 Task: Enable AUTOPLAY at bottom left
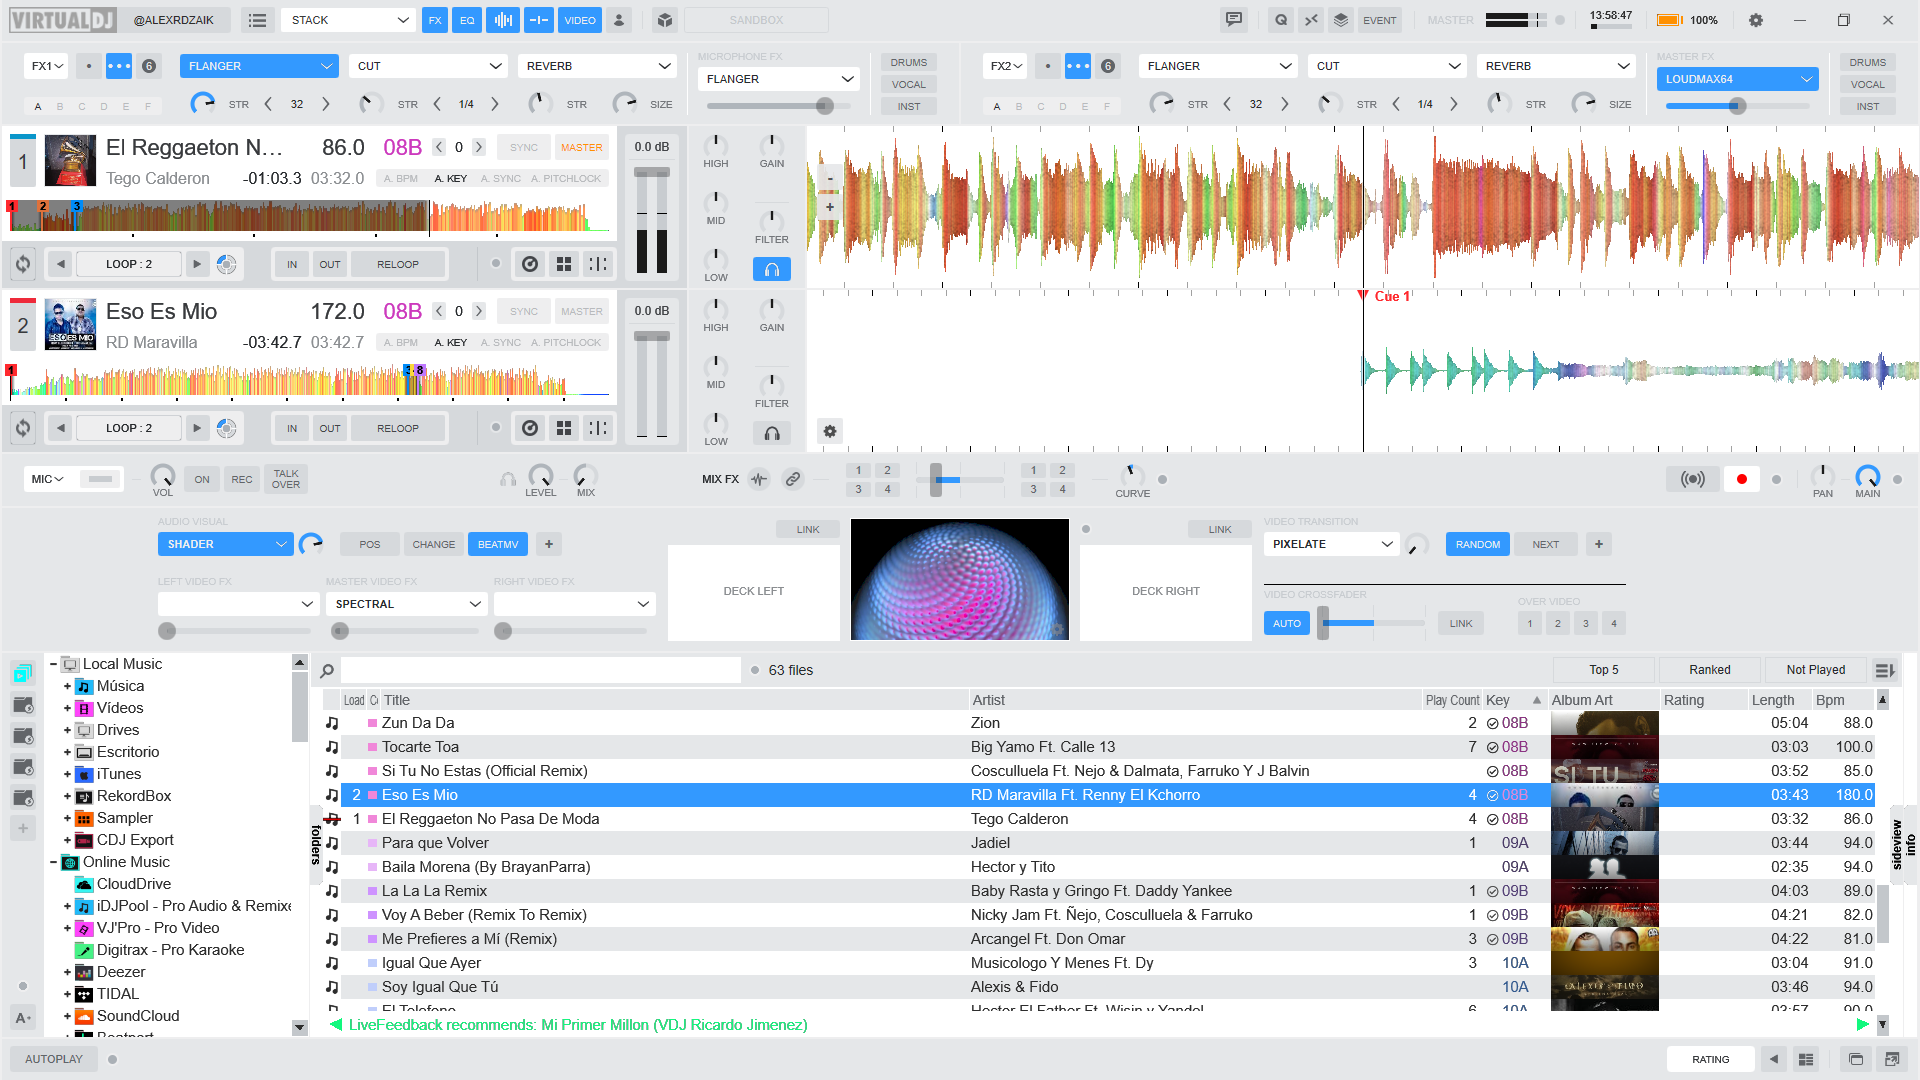point(54,1059)
